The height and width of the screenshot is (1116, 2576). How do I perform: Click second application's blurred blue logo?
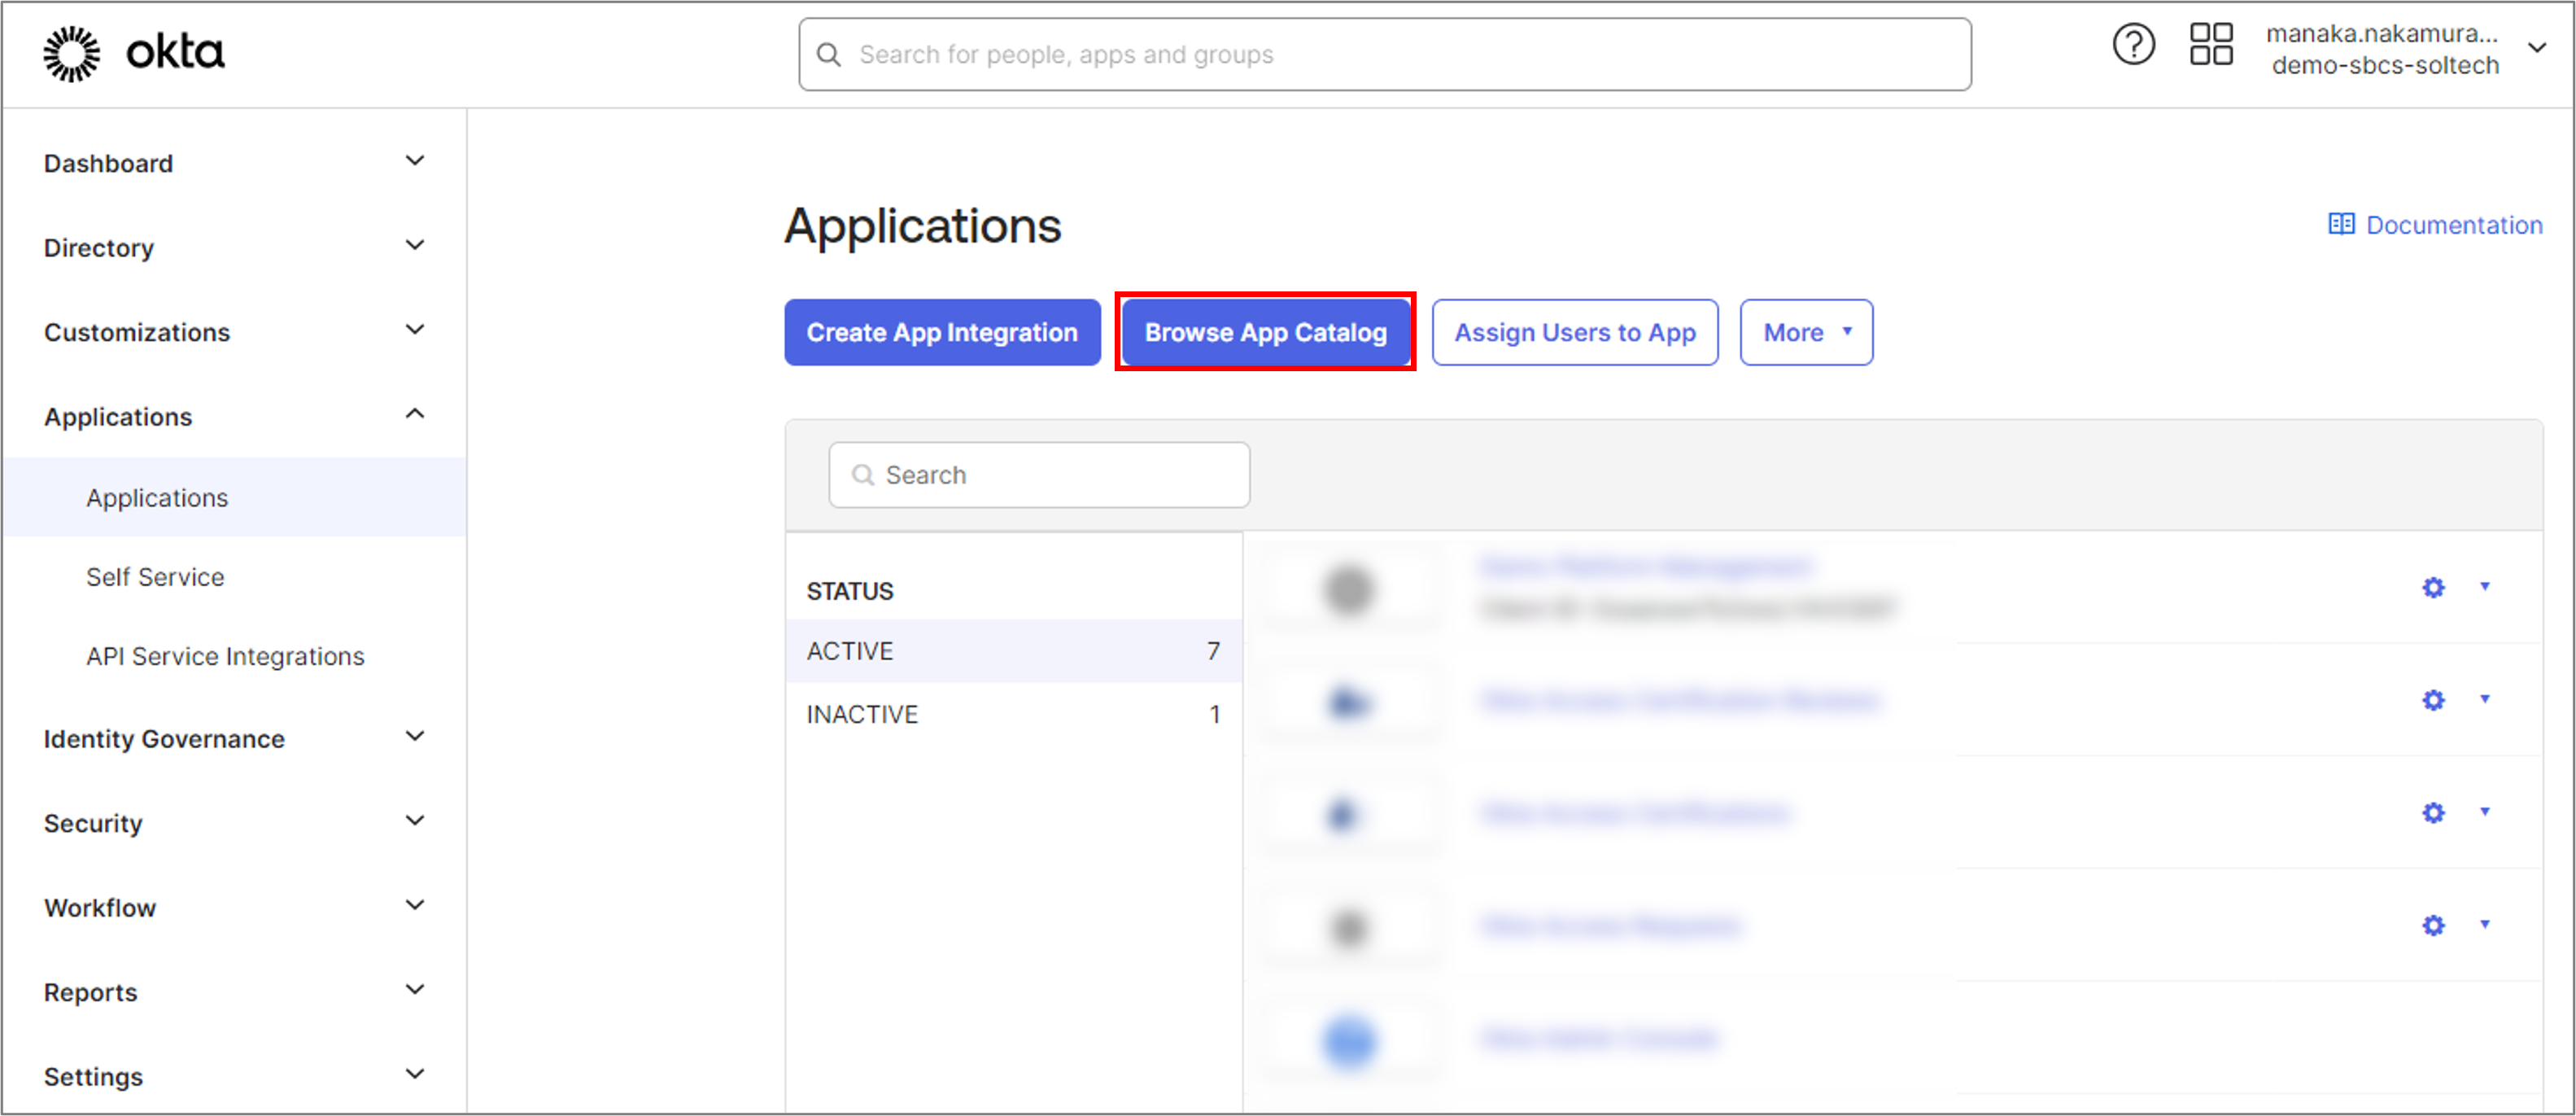point(1349,702)
